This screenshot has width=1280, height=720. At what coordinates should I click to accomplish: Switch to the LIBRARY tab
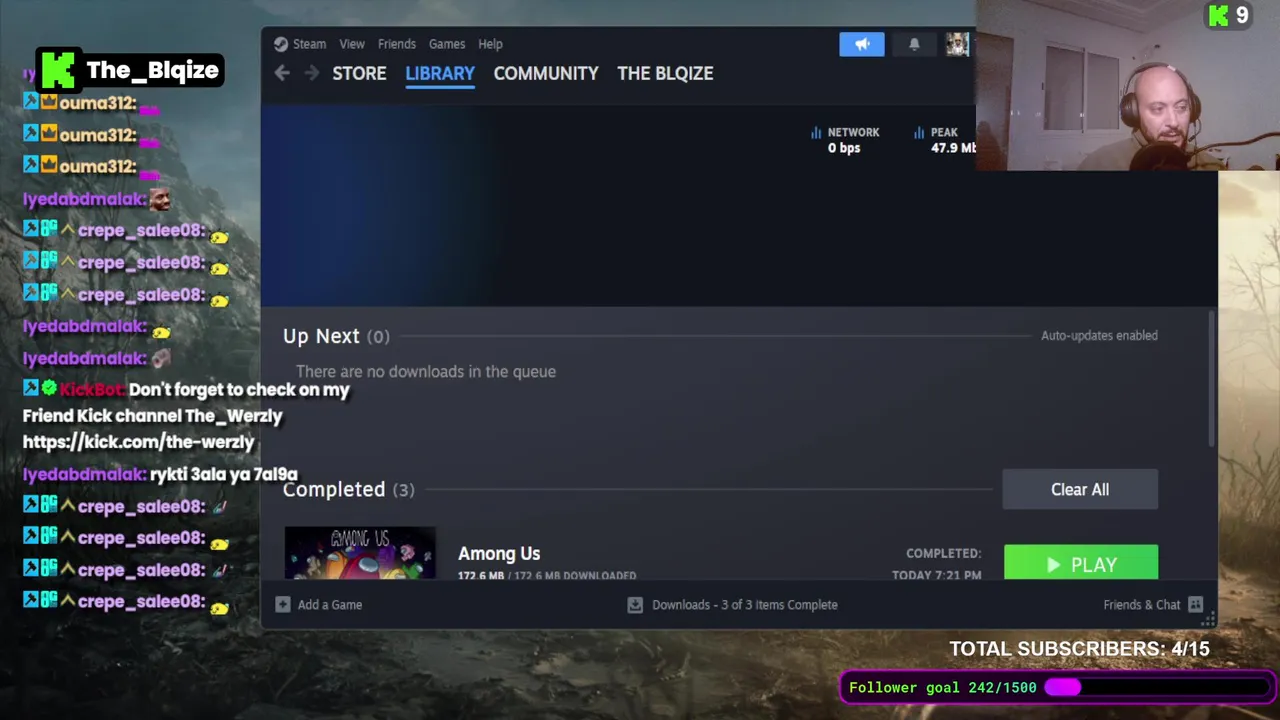coord(440,73)
